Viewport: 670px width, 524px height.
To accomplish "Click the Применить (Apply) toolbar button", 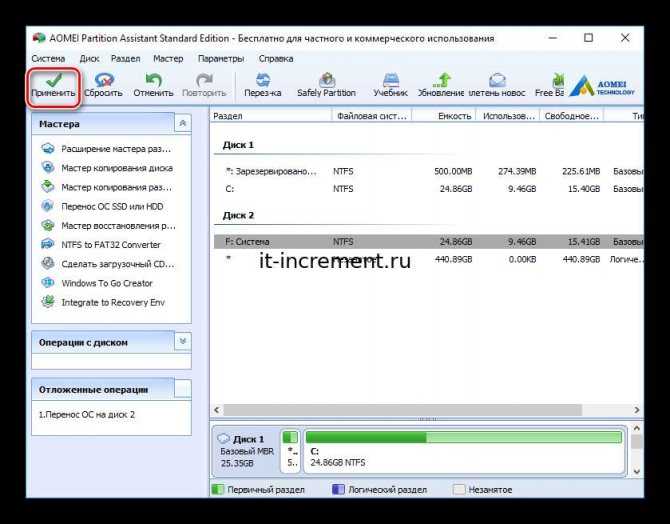I will [53, 86].
